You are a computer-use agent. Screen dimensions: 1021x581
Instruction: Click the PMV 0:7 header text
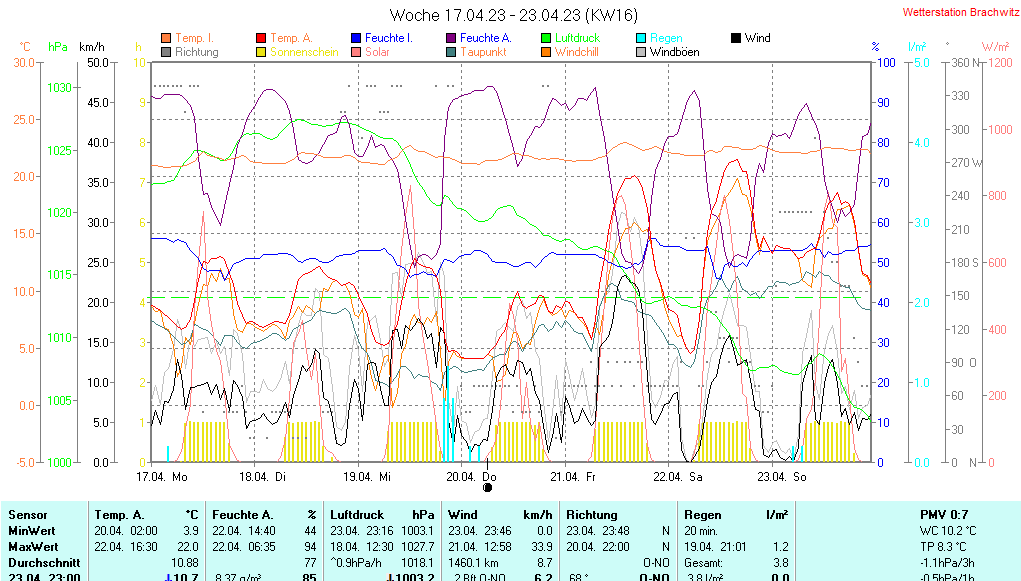point(943,514)
